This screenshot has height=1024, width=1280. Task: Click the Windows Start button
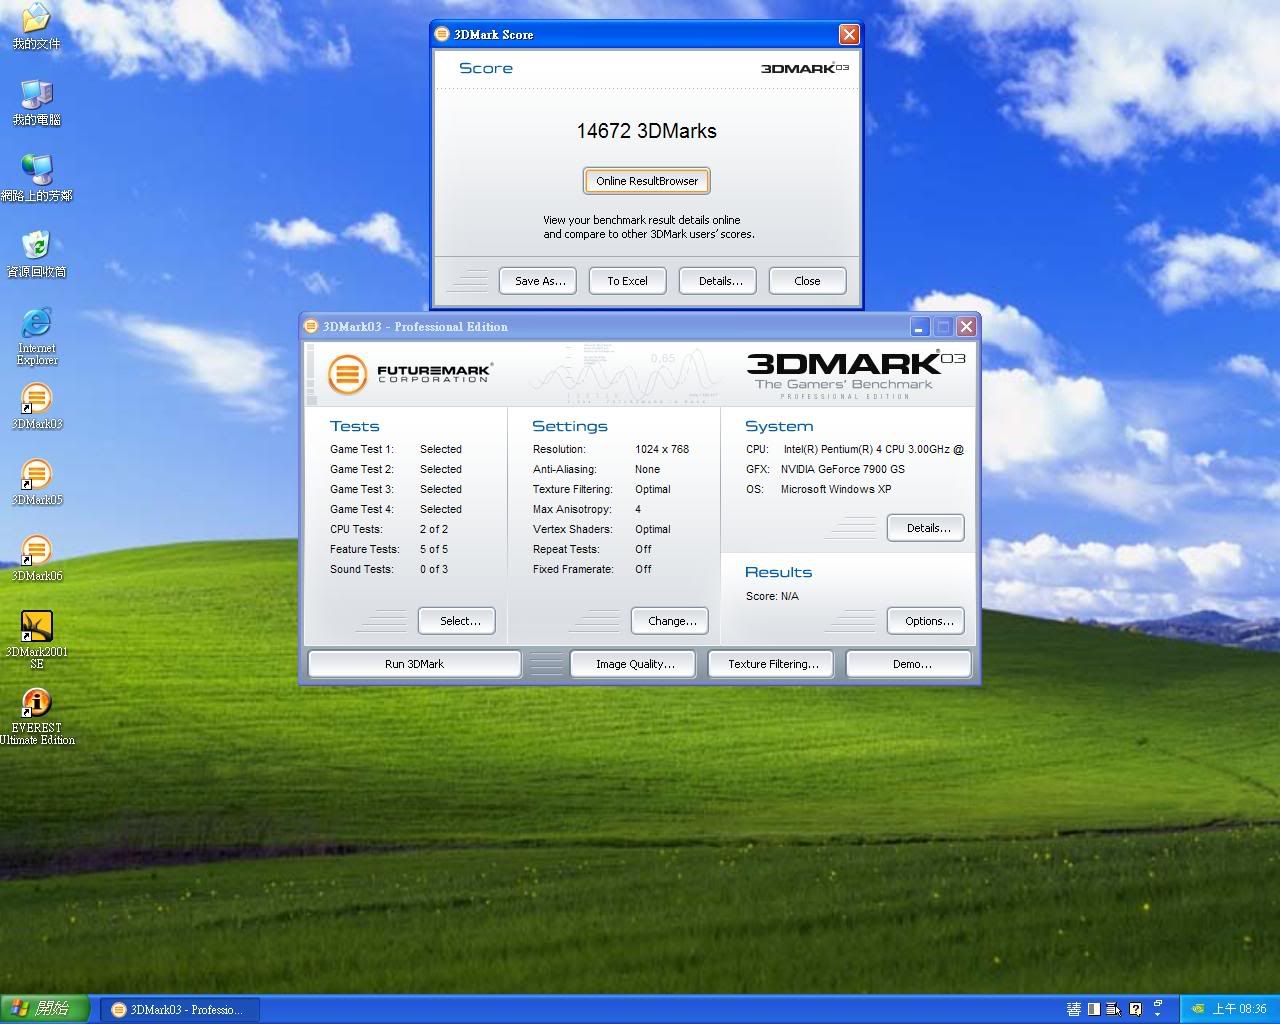click(44, 1009)
